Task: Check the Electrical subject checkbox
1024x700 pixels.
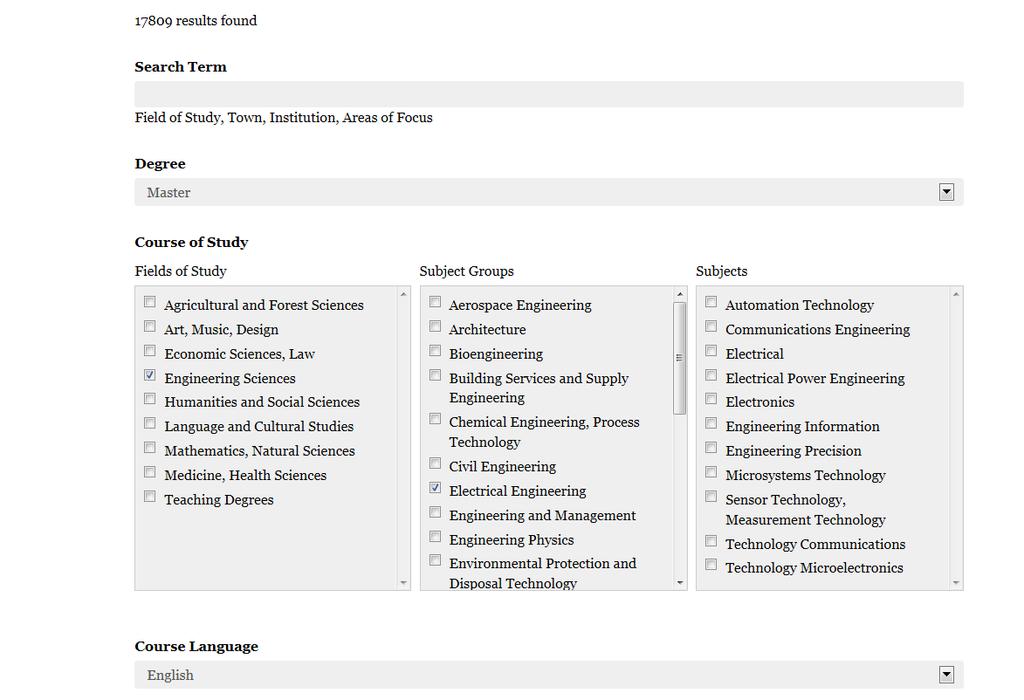Action: (x=711, y=351)
